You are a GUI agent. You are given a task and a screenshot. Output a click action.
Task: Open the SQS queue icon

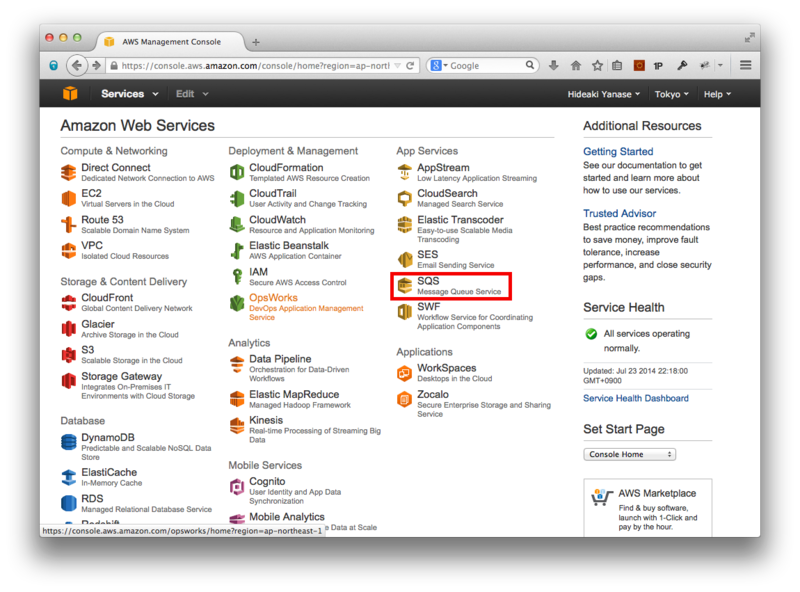405,286
